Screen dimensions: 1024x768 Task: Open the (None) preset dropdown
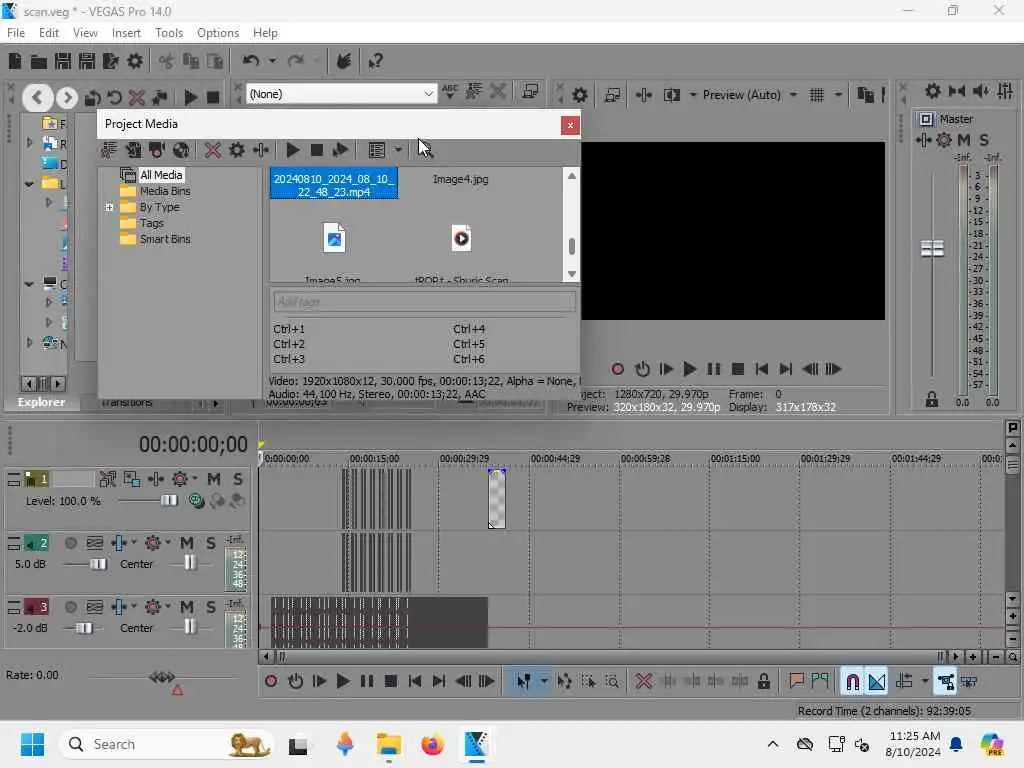pyautogui.click(x=428, y=94)
